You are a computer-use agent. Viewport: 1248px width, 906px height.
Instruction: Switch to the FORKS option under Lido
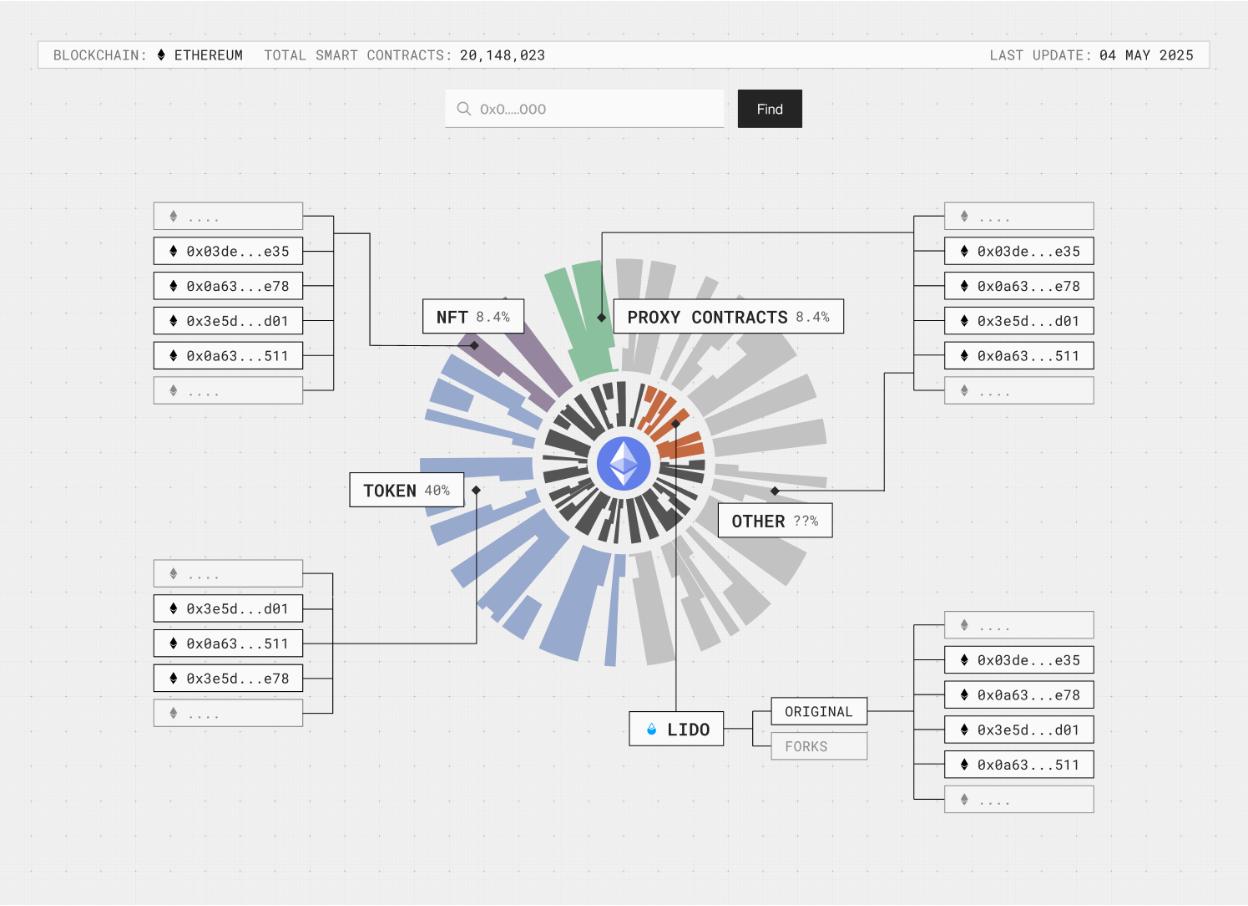[819, 746]
